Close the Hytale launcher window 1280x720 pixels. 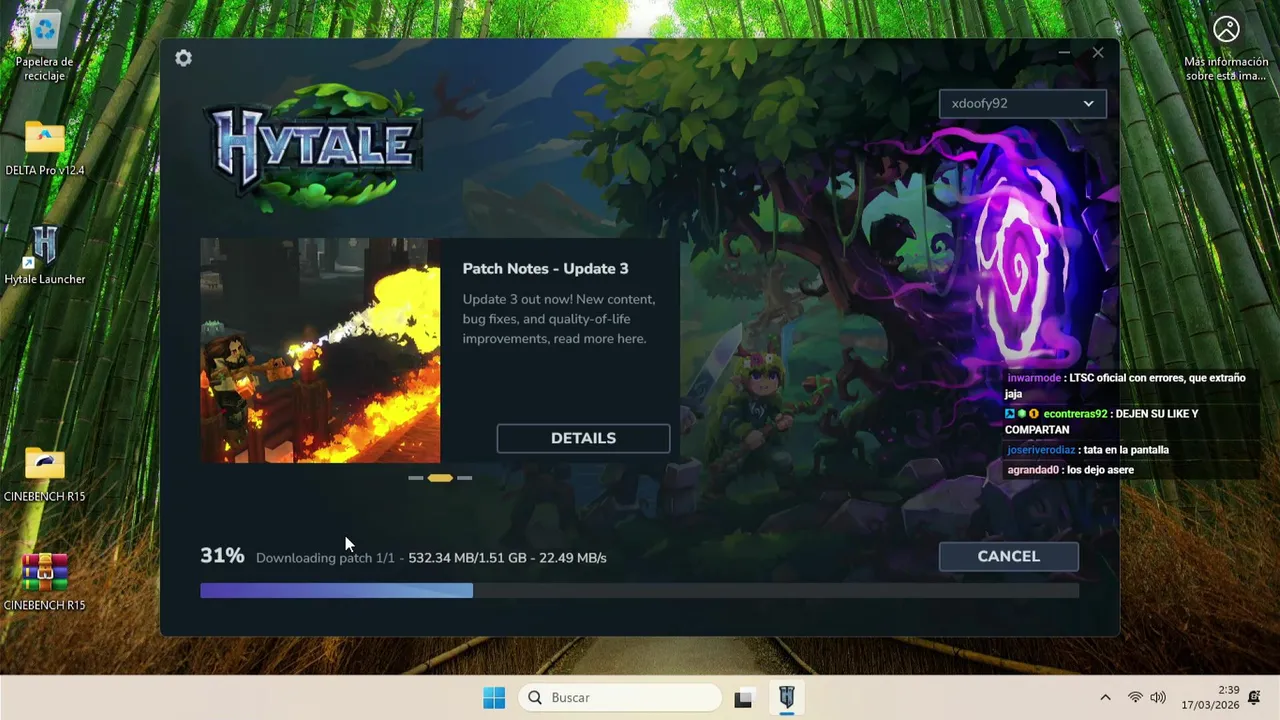pos(1098,52)
